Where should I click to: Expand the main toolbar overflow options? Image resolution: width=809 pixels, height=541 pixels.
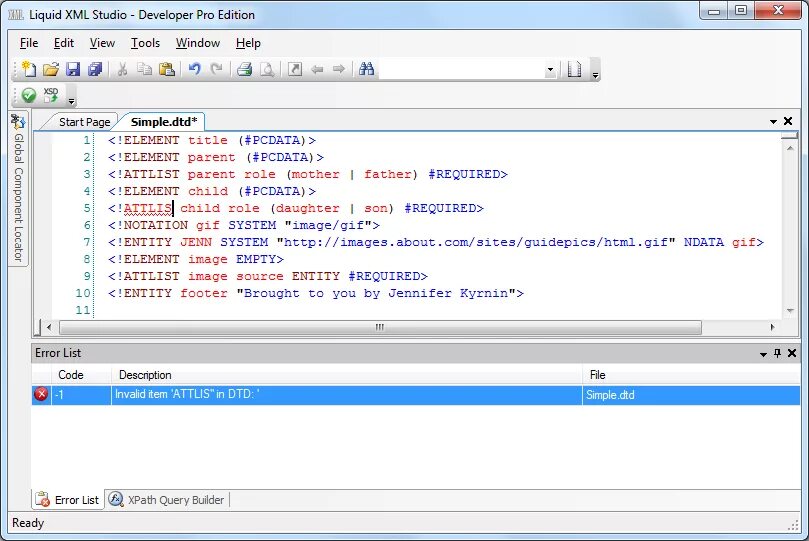[595, 75]
